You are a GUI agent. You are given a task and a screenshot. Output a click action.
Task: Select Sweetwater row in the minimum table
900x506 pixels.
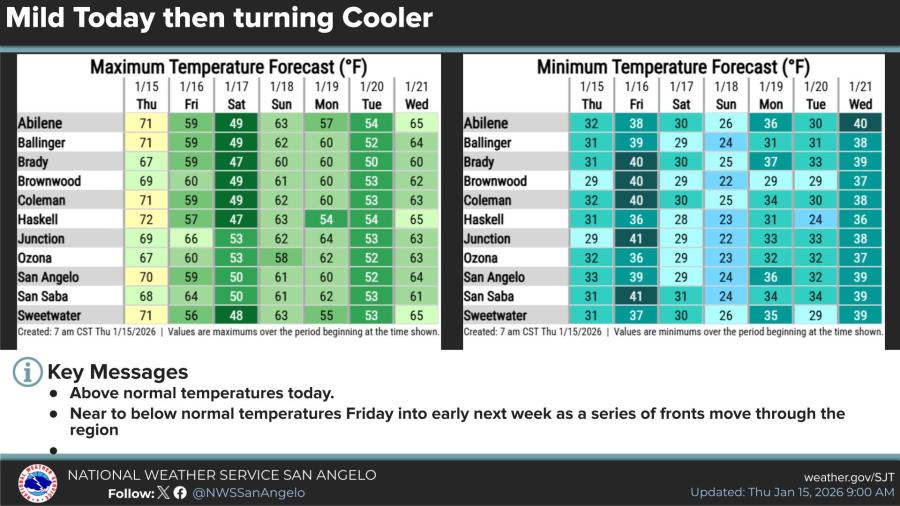(495, 316)
